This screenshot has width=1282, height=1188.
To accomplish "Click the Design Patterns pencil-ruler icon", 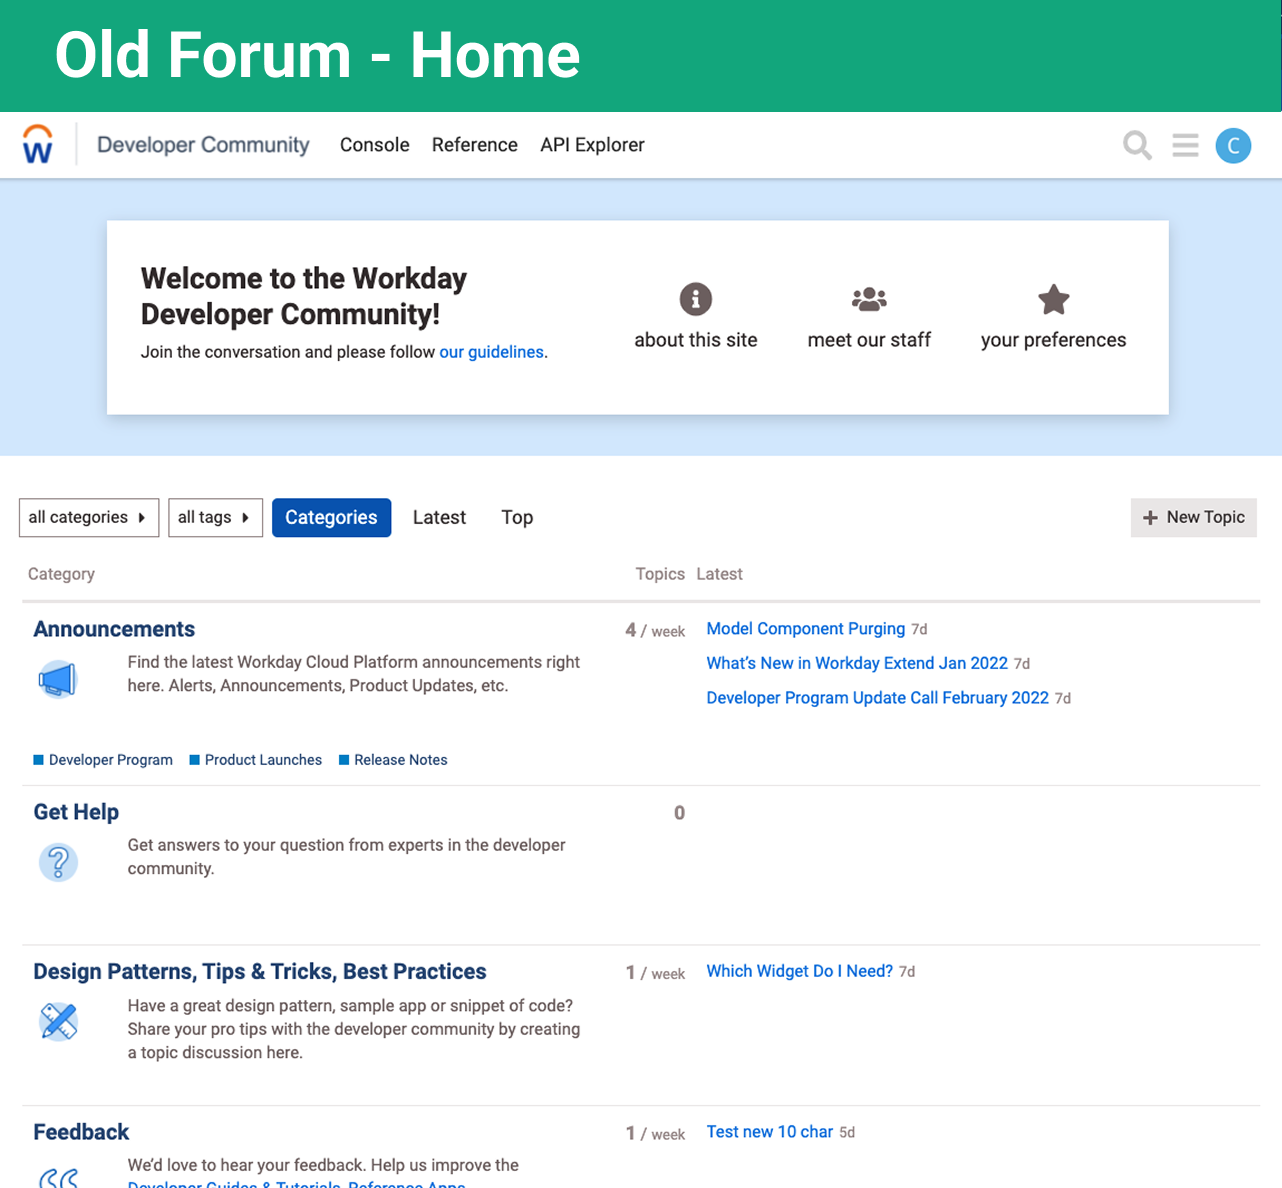I will (58, 1022).
